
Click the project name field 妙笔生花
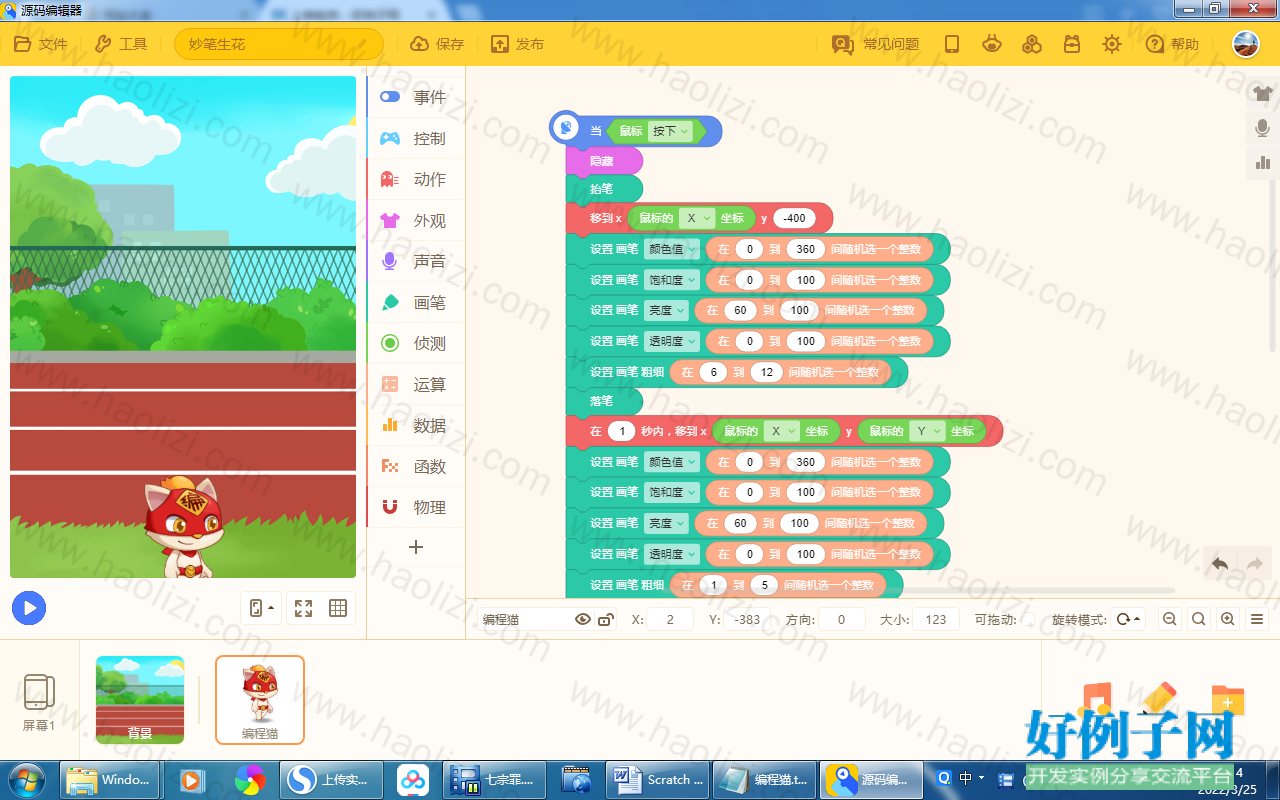pos(279,44)
